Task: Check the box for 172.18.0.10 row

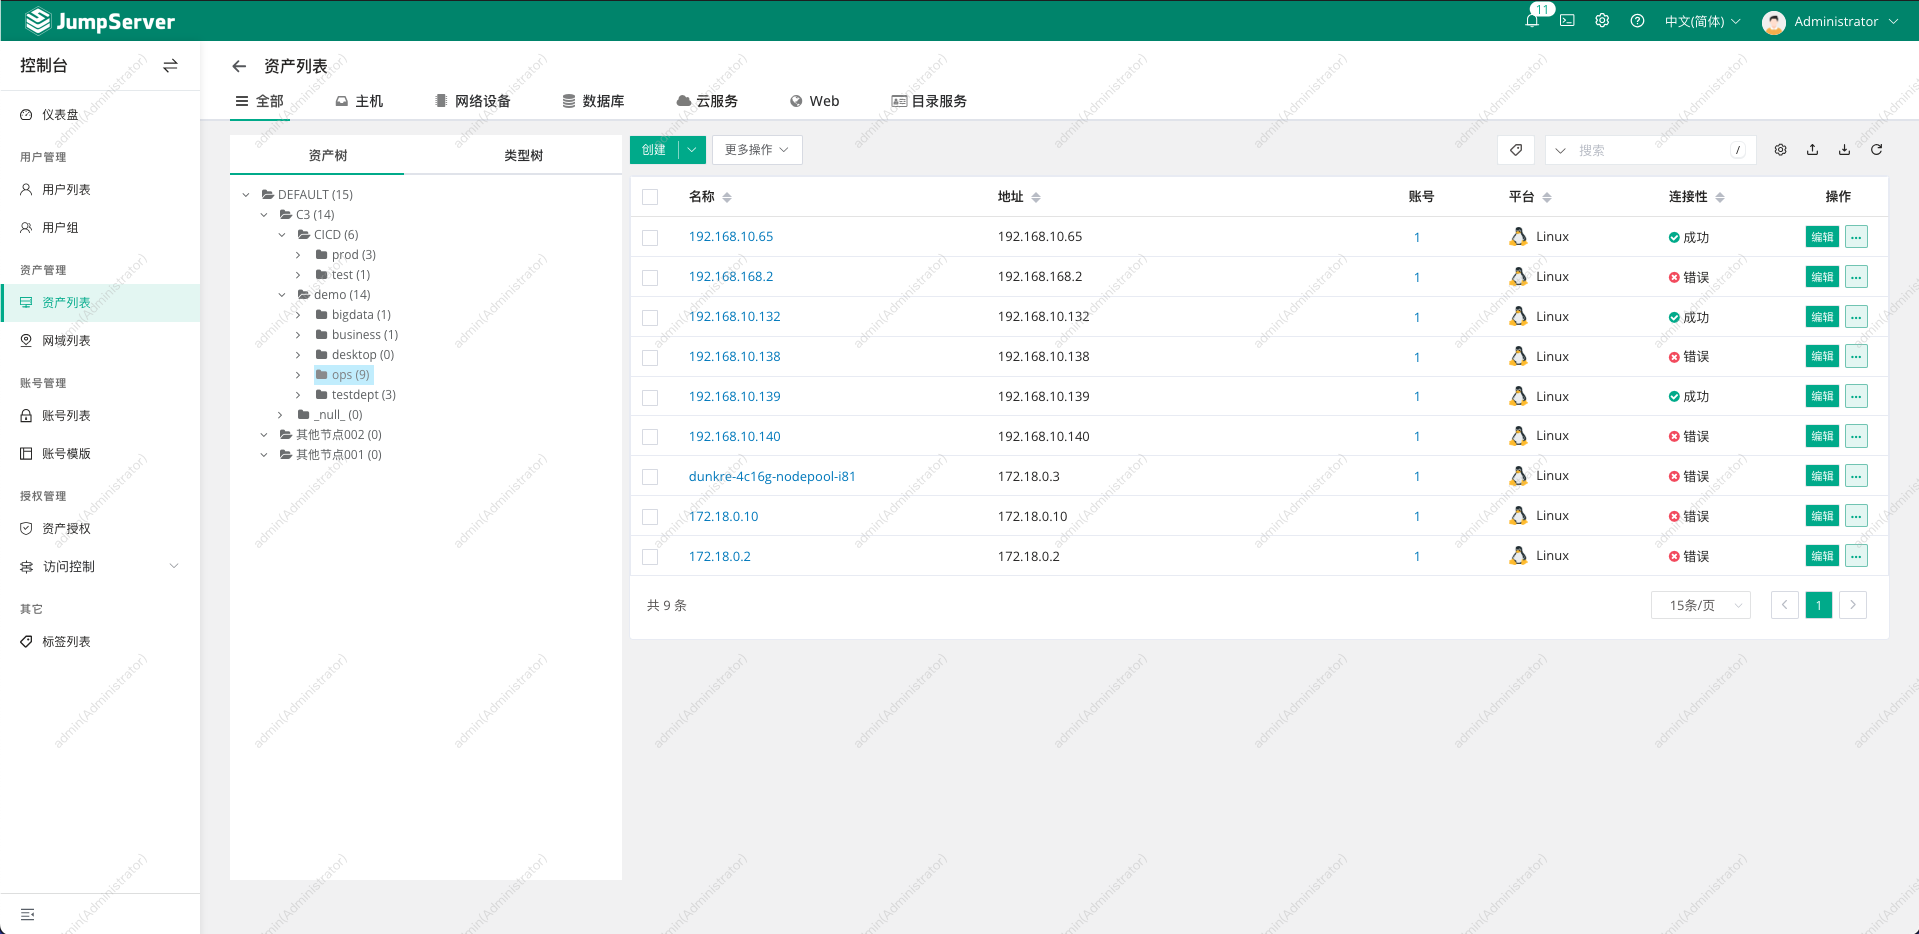Action: pyautogui.click(x=650, y=517)
